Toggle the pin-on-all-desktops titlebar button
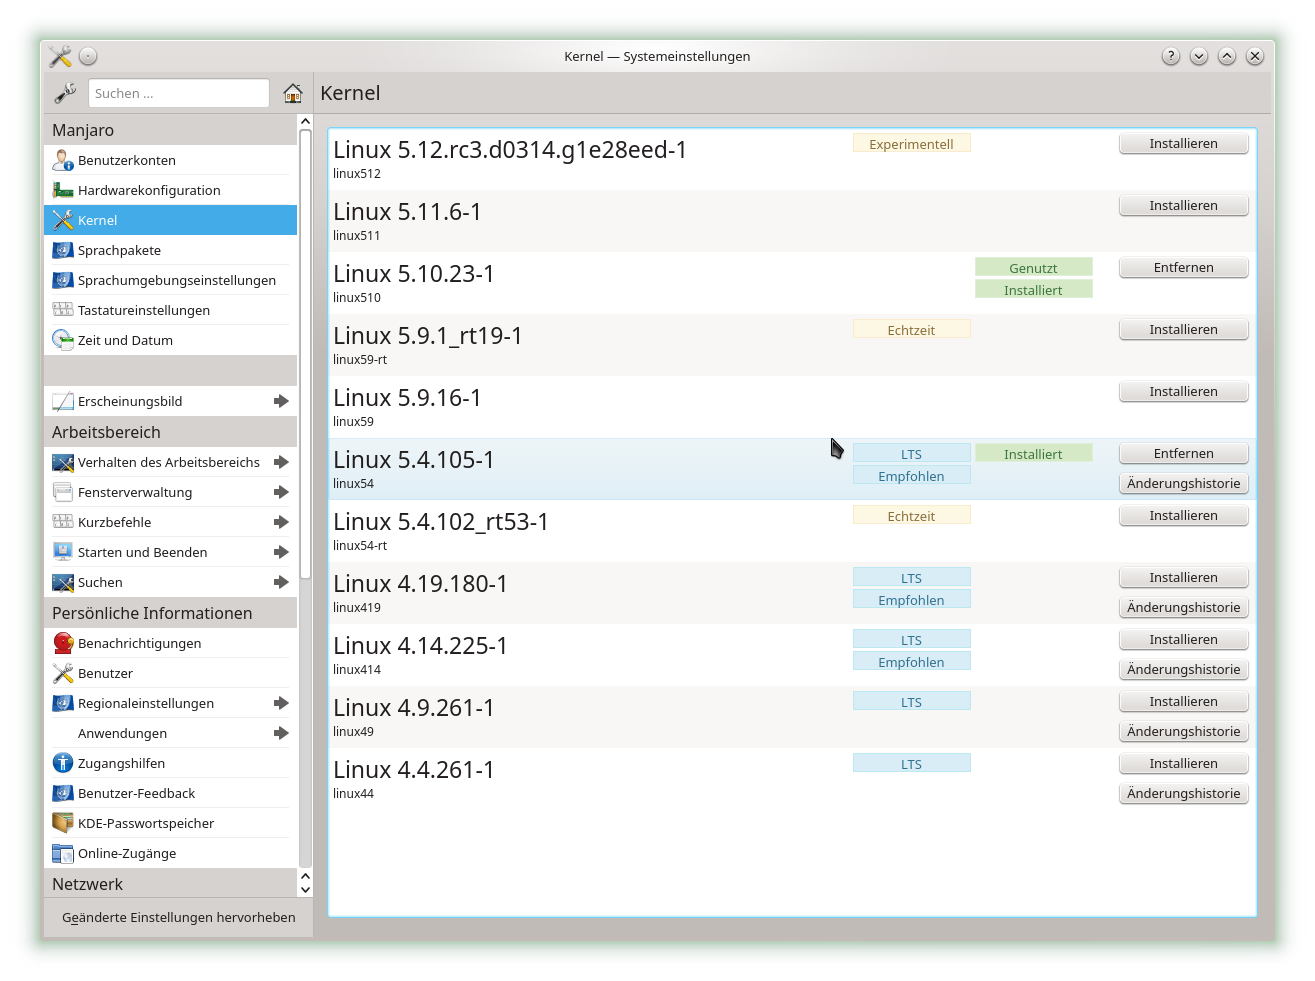The width and height of the screenshot is (1315, 981). pyautogui.click(x=88, y=56)
